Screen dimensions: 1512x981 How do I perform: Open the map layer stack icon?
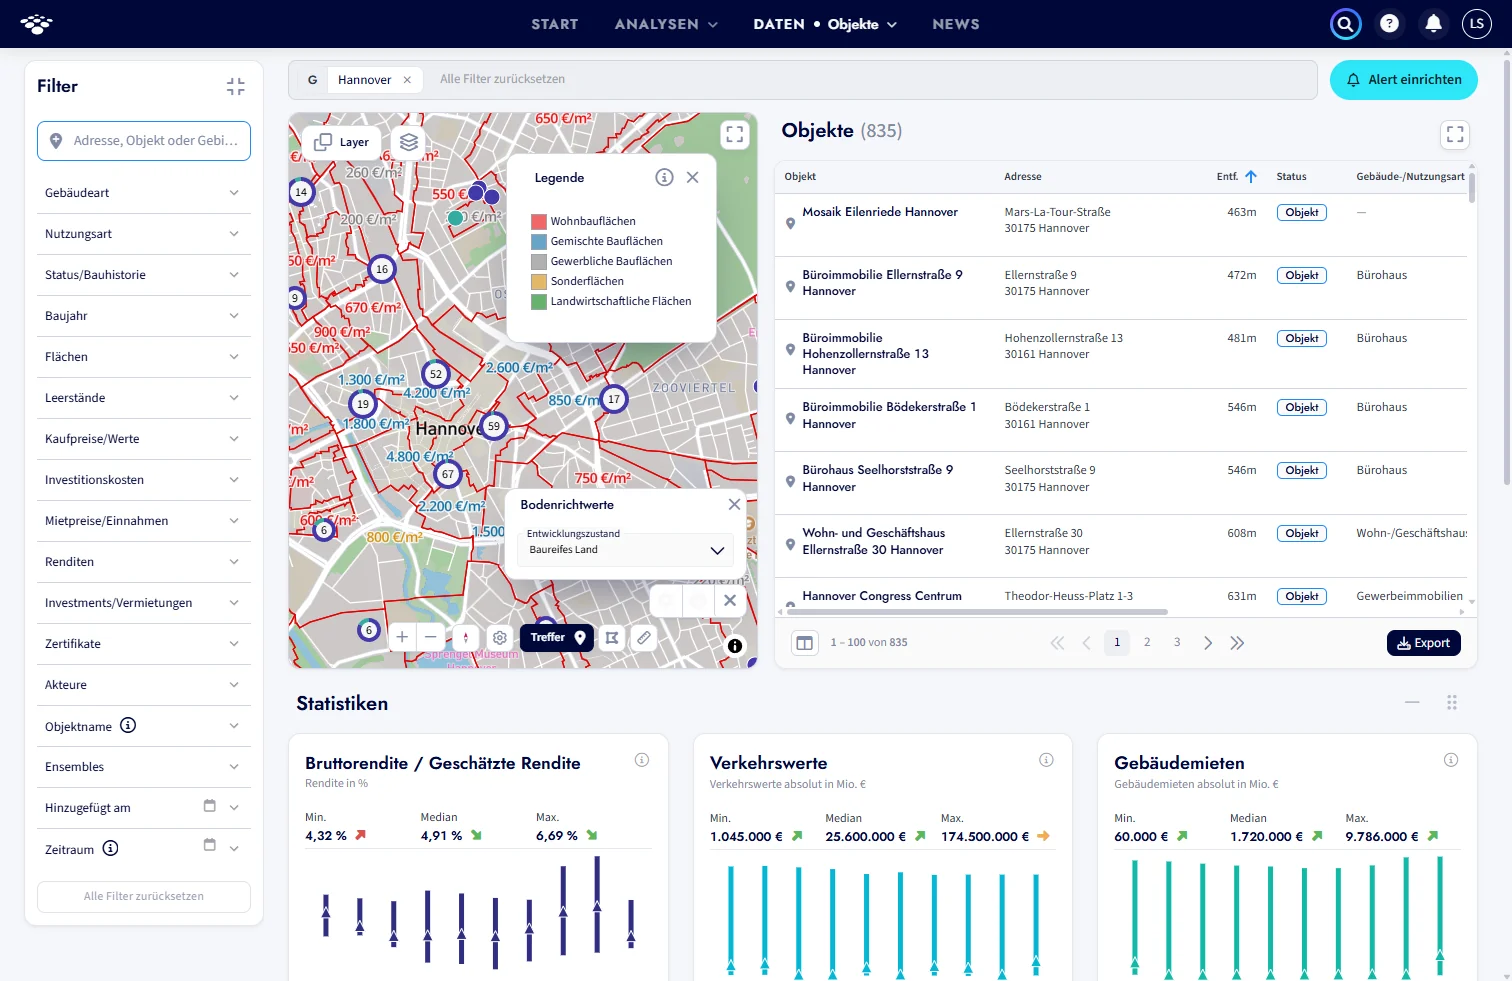409,142
